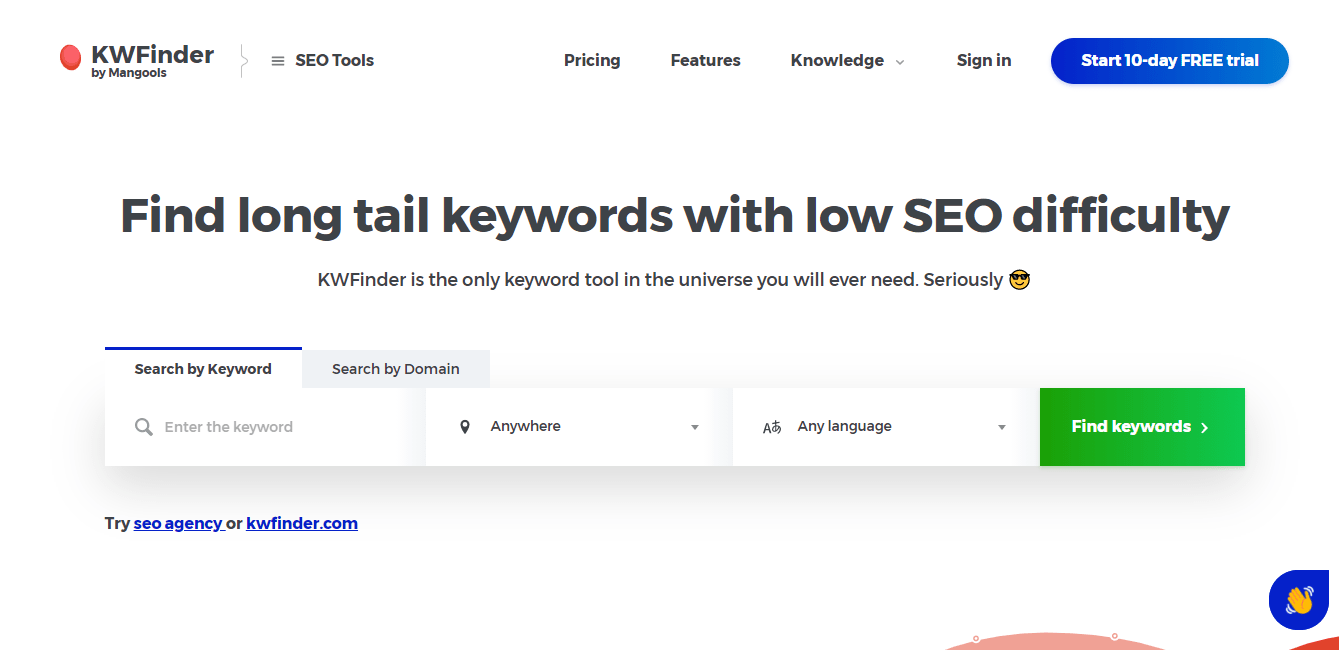Click the location pin icon

pos(464,426)
